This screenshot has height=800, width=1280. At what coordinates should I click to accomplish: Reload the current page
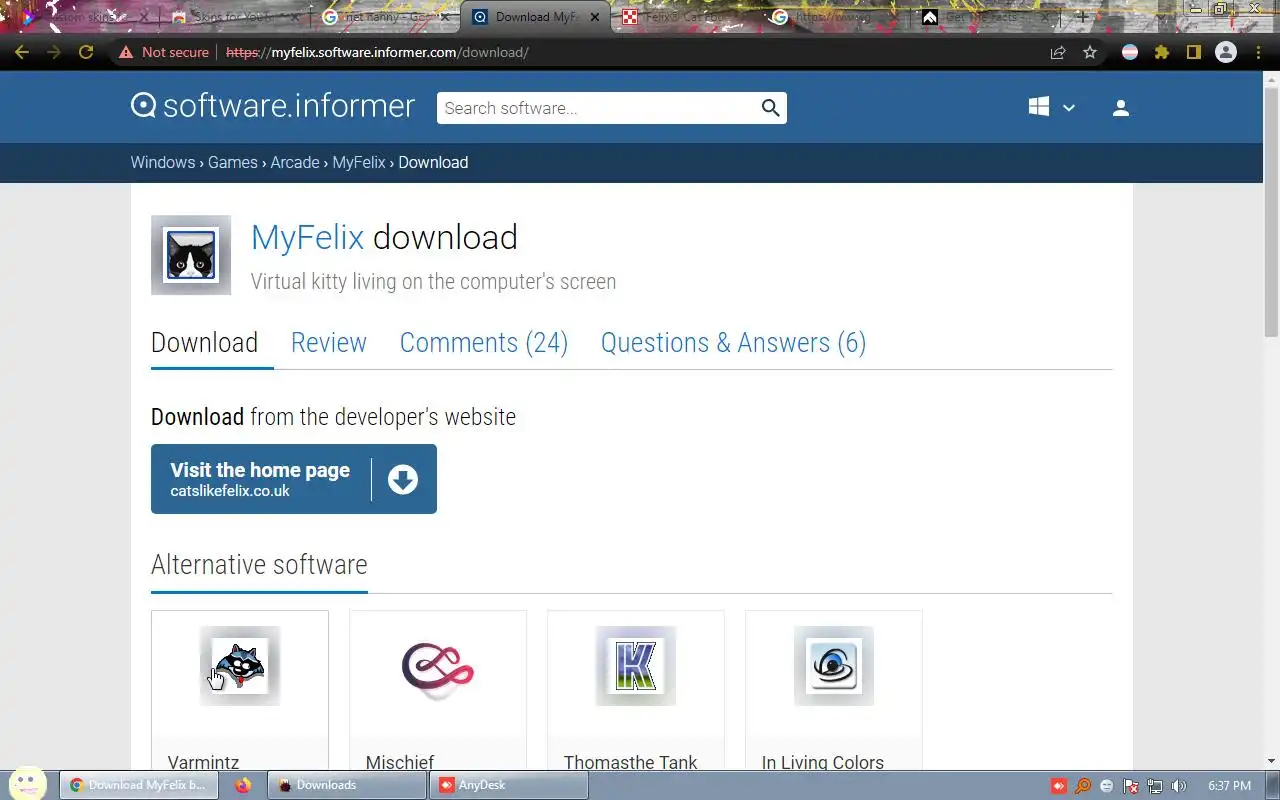coord(86,52)
